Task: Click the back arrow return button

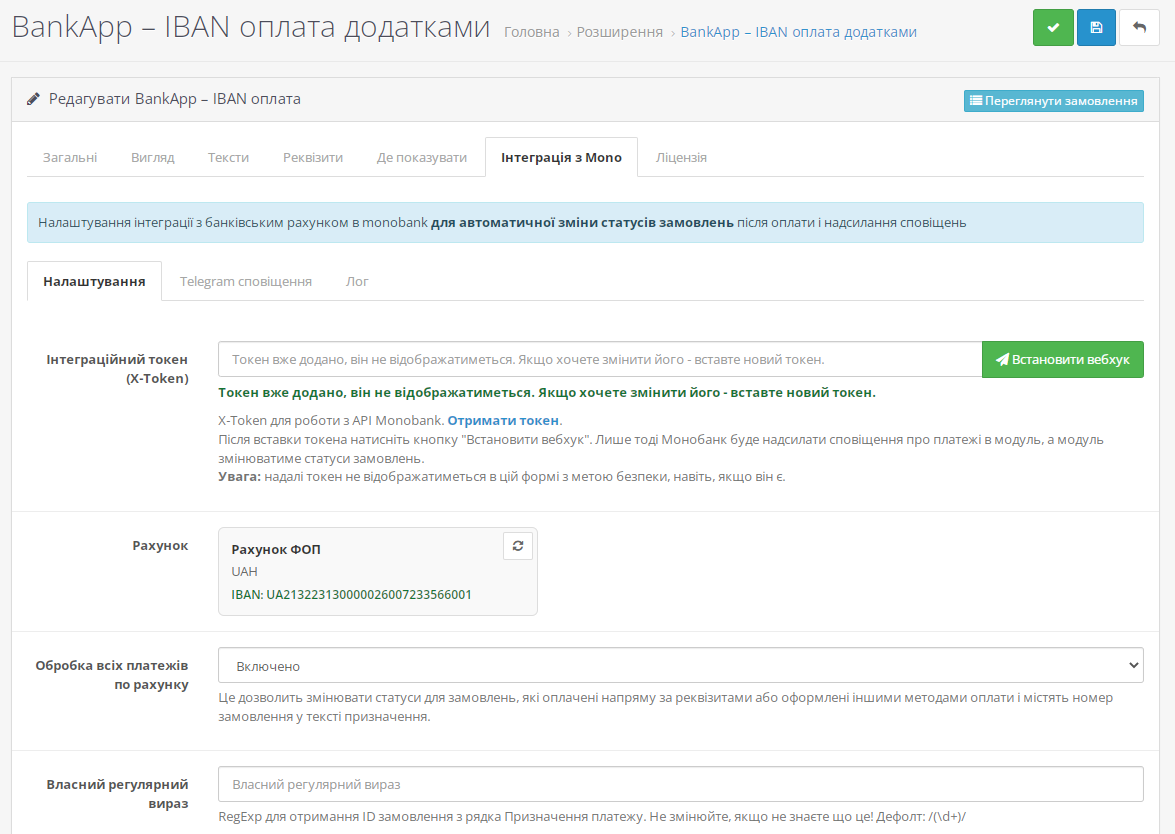Action: pos(1139,28)
